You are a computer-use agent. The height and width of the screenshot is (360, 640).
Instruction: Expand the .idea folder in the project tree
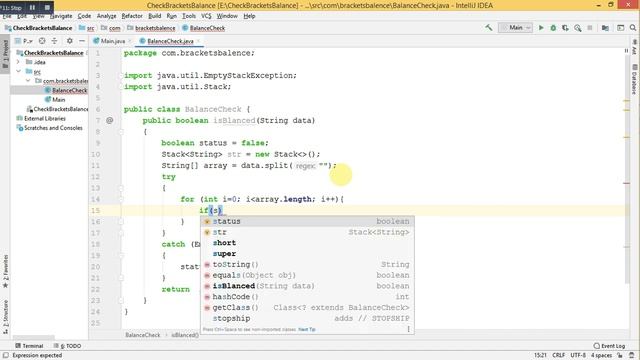point(18,62)
